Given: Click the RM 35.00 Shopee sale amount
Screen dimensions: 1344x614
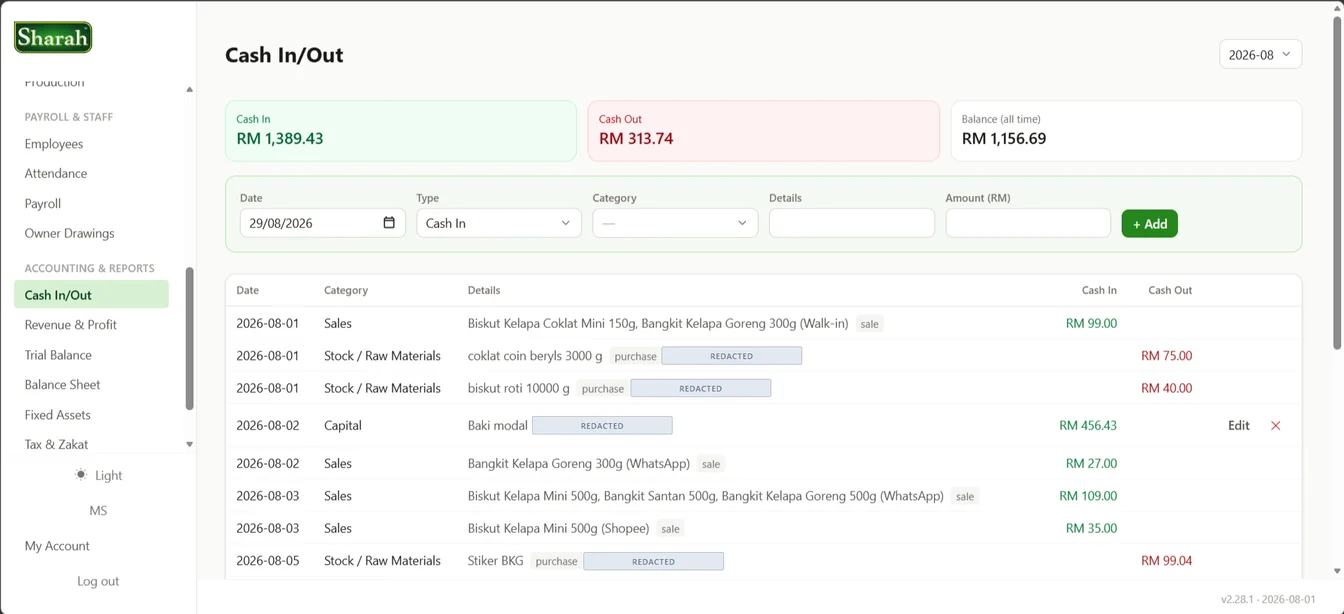Looking at the screenshot, I should coord(1091,529).
